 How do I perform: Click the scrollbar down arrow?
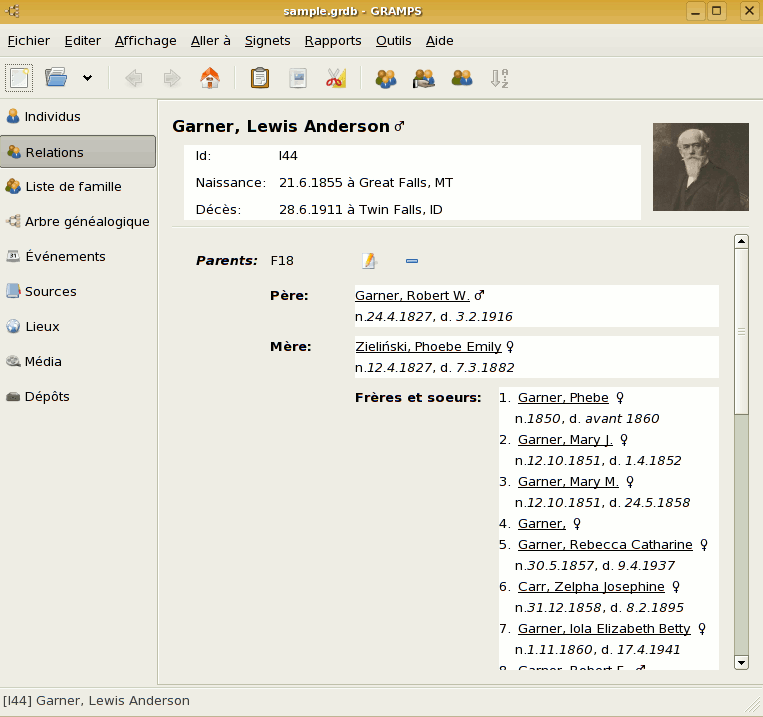[741, 662]
